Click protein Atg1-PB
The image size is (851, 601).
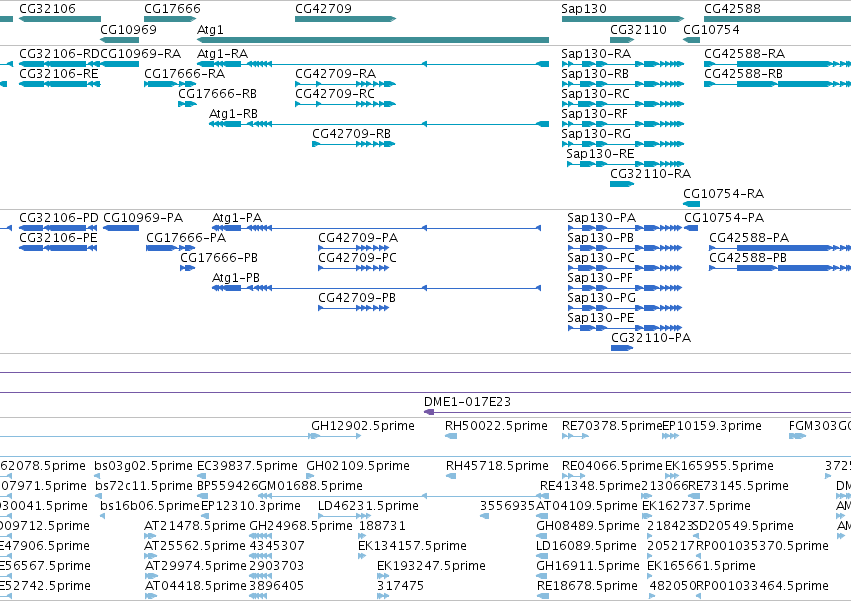click(376, 288)
